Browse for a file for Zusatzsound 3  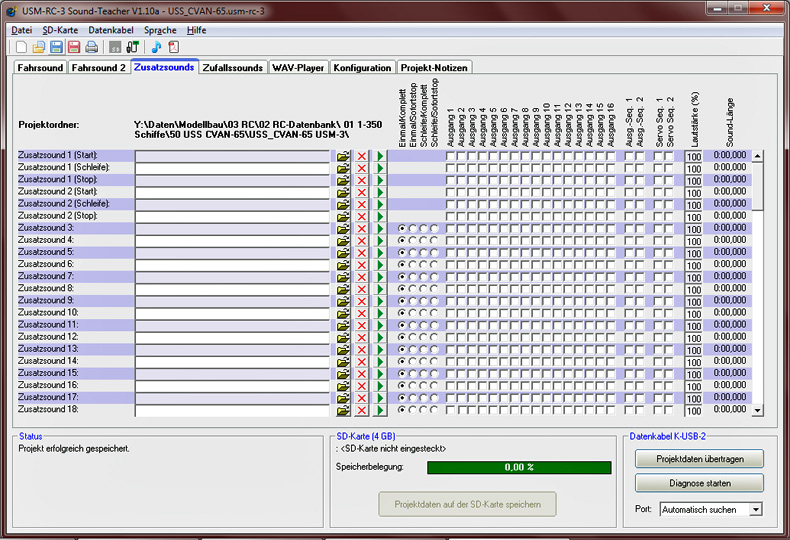click(x=343, y=229)
